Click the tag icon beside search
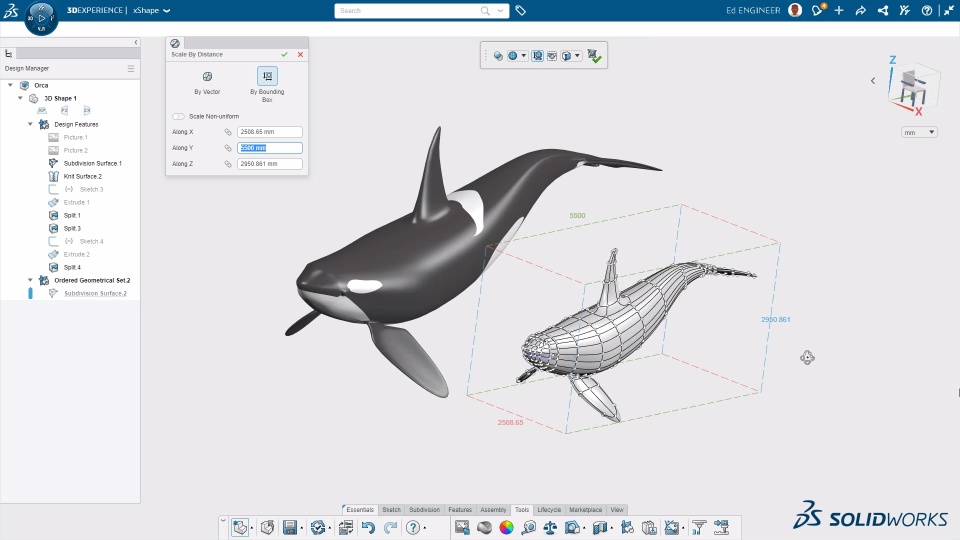Image resolution: width=960 pixels, height=540 pixels. coord(520,10)
